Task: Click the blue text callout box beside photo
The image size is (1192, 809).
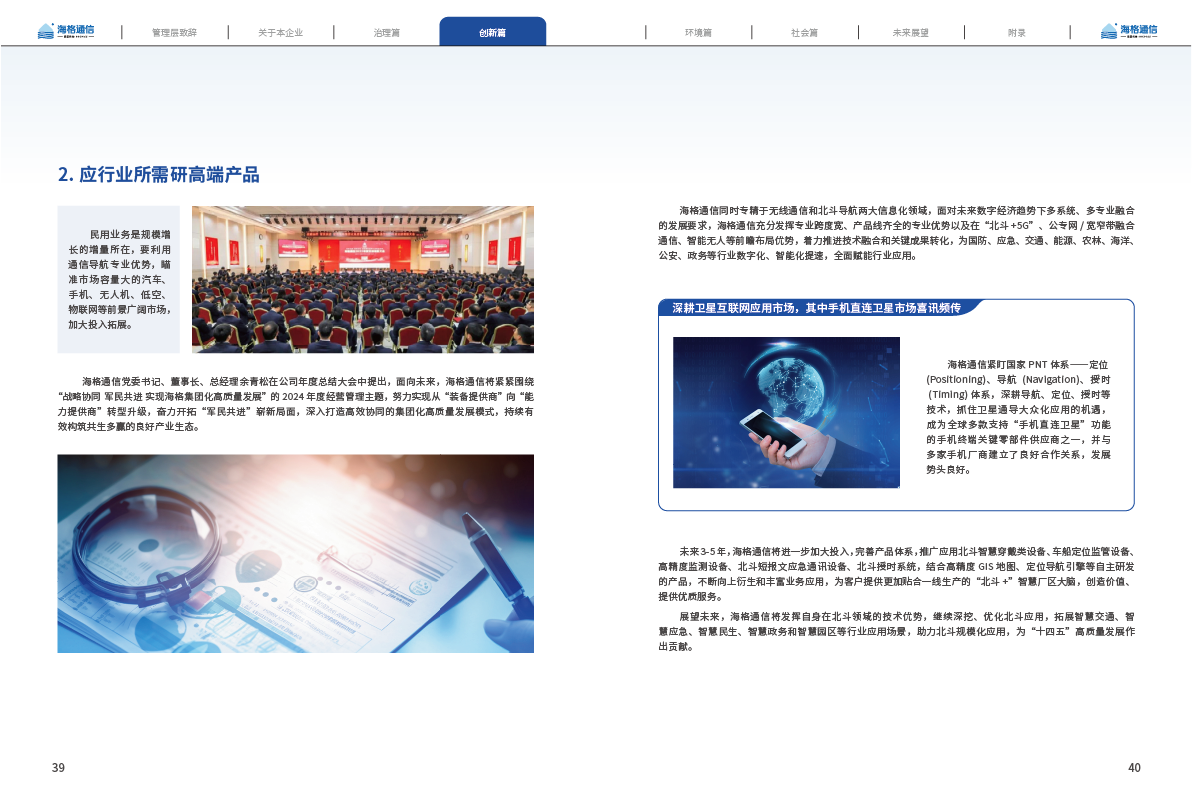Action: [118, 279]
